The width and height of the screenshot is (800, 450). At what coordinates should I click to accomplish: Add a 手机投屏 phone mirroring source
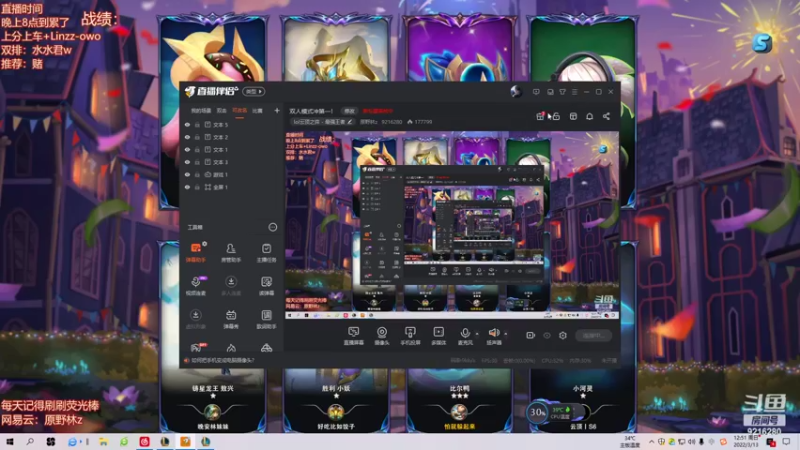(x=410, y=336)
